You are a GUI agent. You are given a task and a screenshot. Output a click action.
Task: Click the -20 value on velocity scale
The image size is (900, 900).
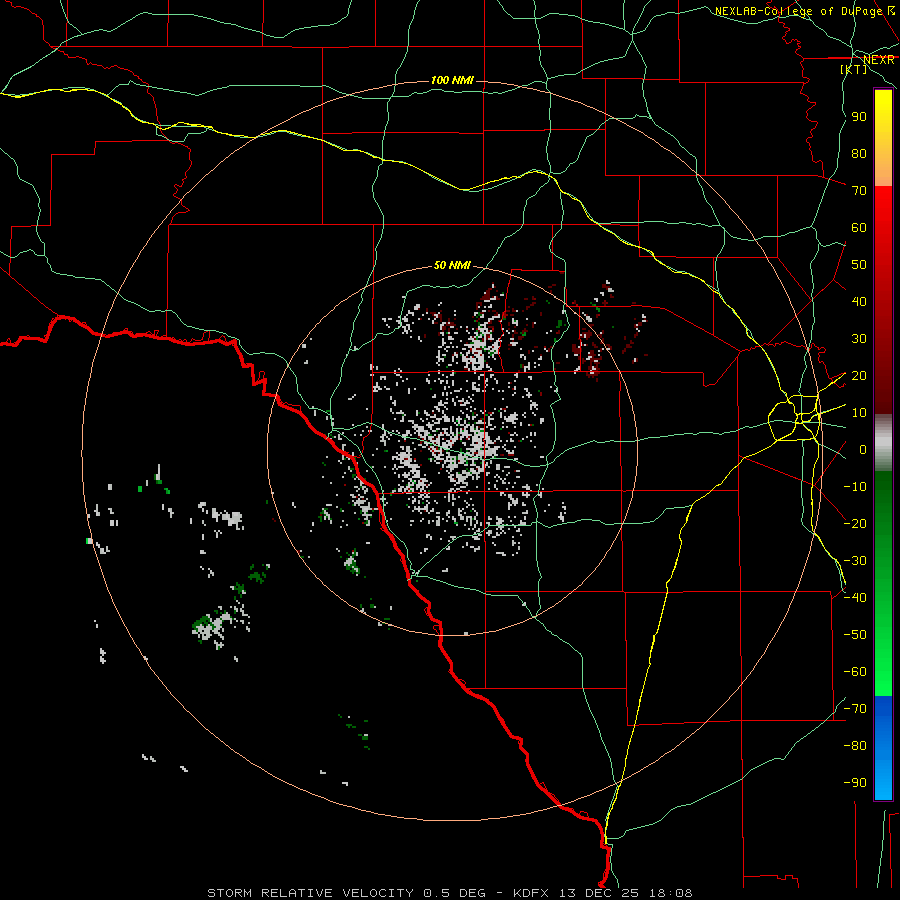(855, 524)
